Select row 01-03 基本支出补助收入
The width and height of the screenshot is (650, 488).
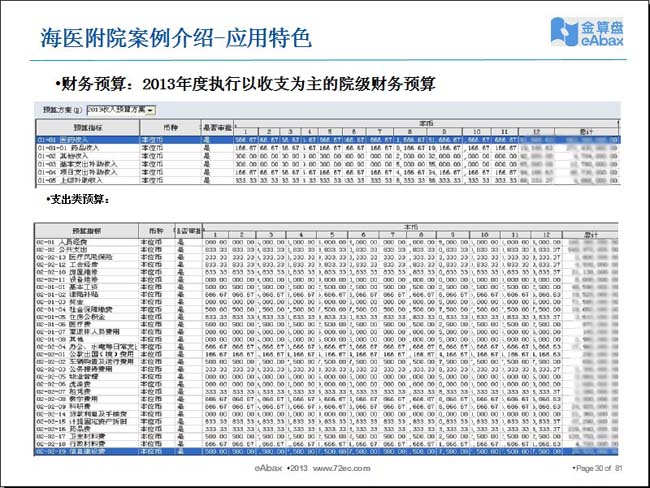(x=327, y=164)
